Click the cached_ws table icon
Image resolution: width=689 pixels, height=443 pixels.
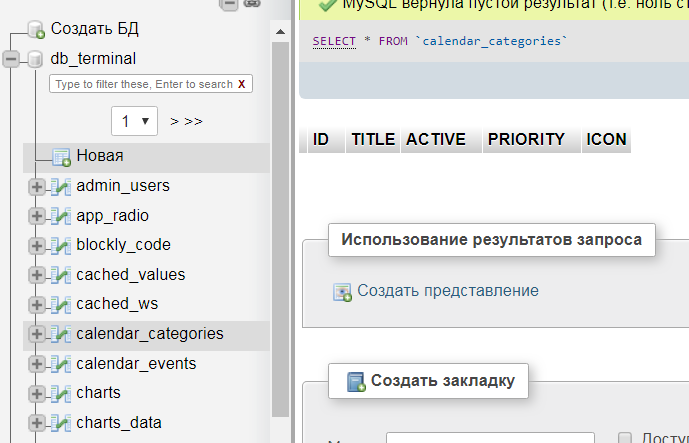tap(61, 305)
